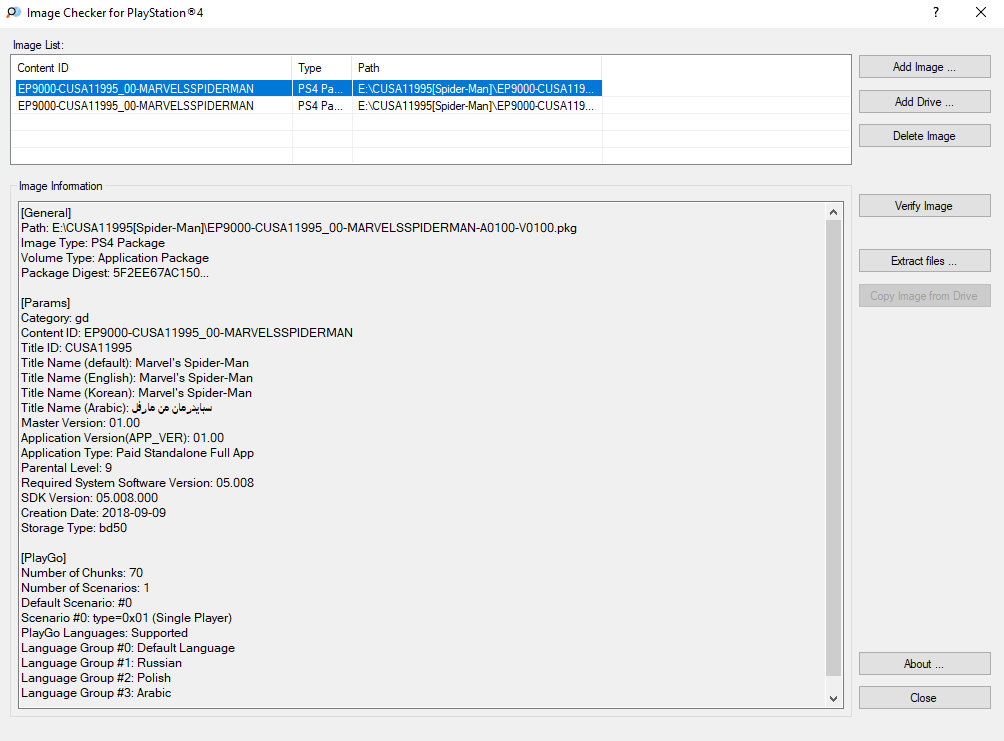Close the window with the X button
This screenshot has height=741, width=1004.
980,12
